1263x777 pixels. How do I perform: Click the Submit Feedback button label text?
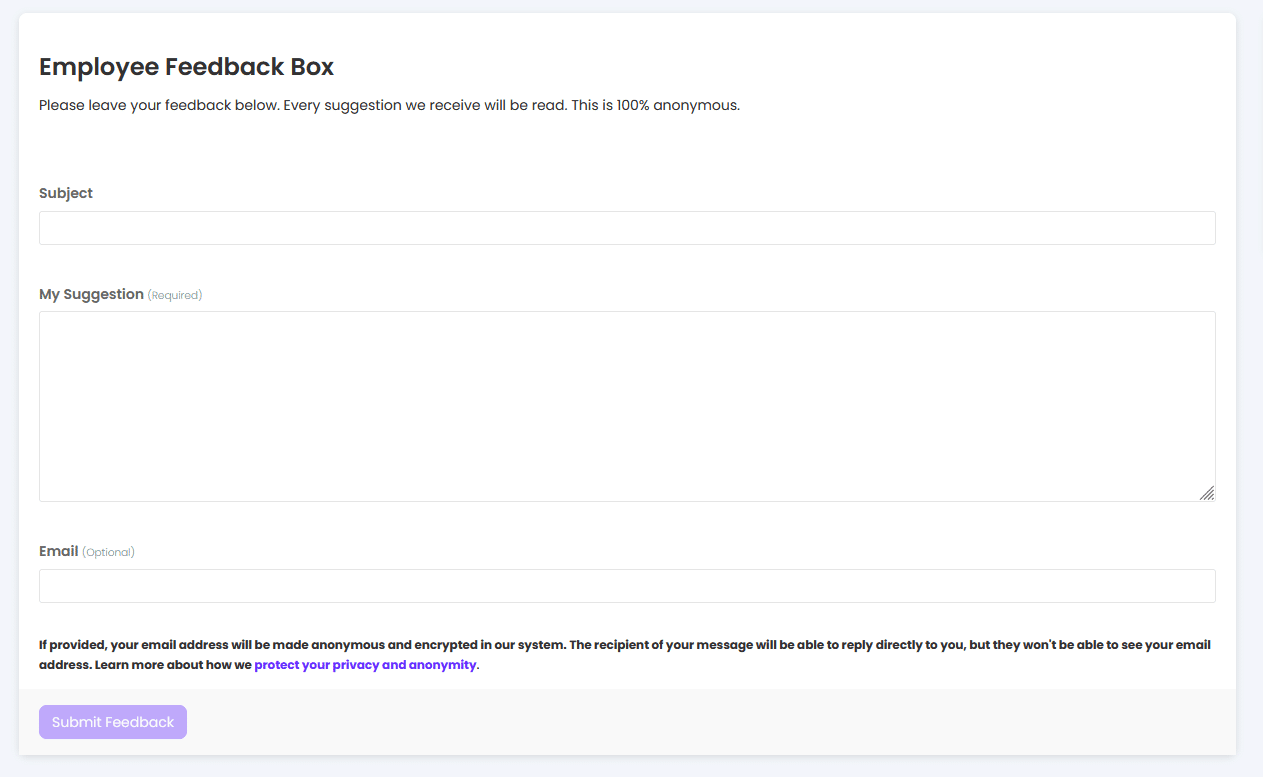112,721
